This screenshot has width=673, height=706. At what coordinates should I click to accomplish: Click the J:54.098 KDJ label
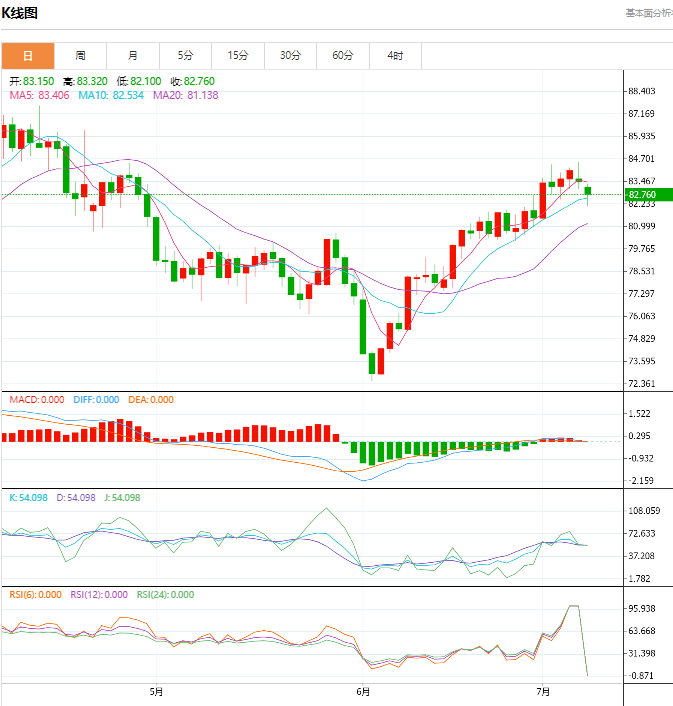point(122,498)
